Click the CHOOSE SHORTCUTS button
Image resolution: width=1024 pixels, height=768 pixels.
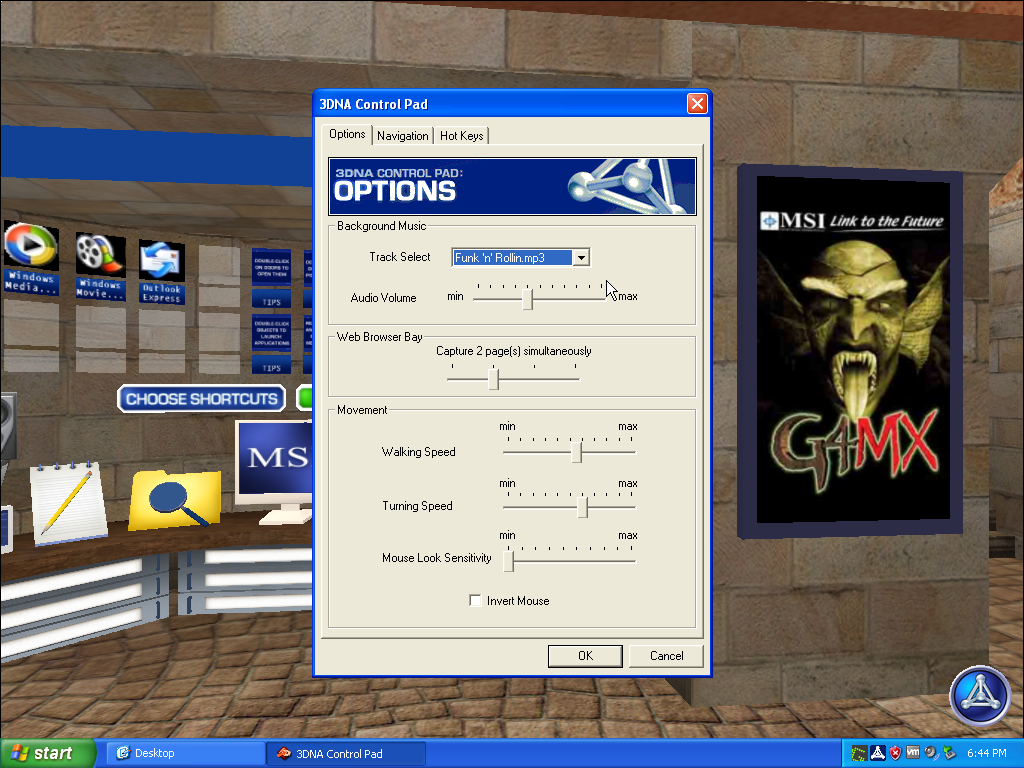201,399
